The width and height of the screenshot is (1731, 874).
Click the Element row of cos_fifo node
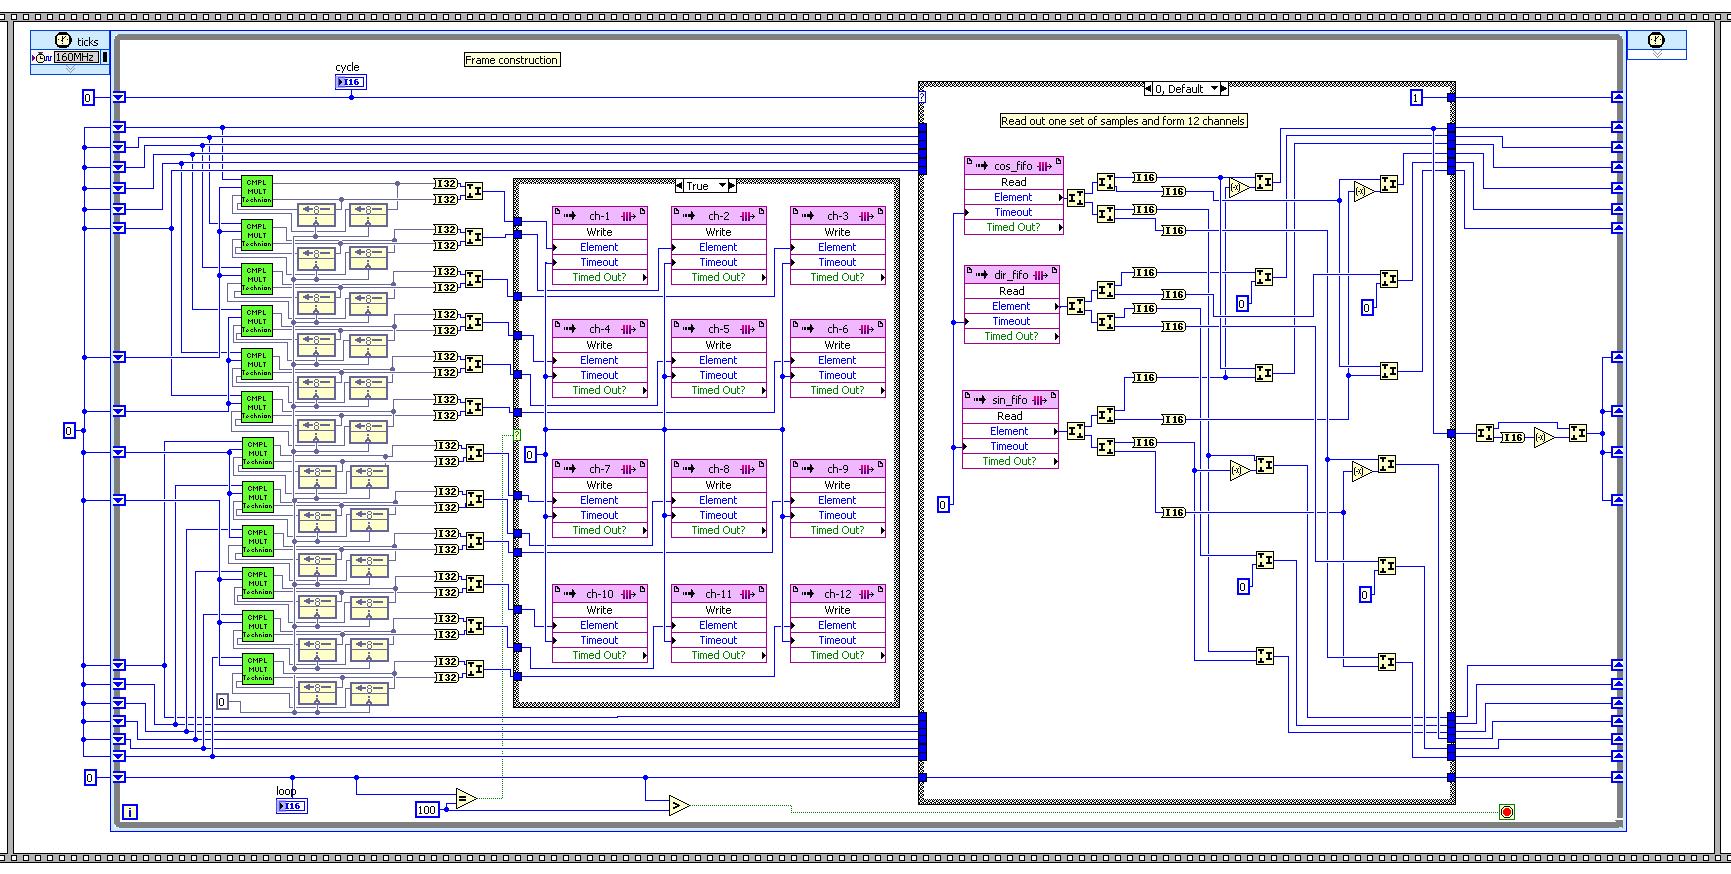[1012, 197]
